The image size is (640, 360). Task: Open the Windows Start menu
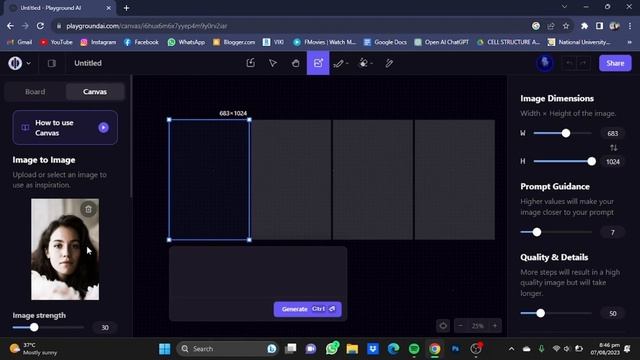165,349
